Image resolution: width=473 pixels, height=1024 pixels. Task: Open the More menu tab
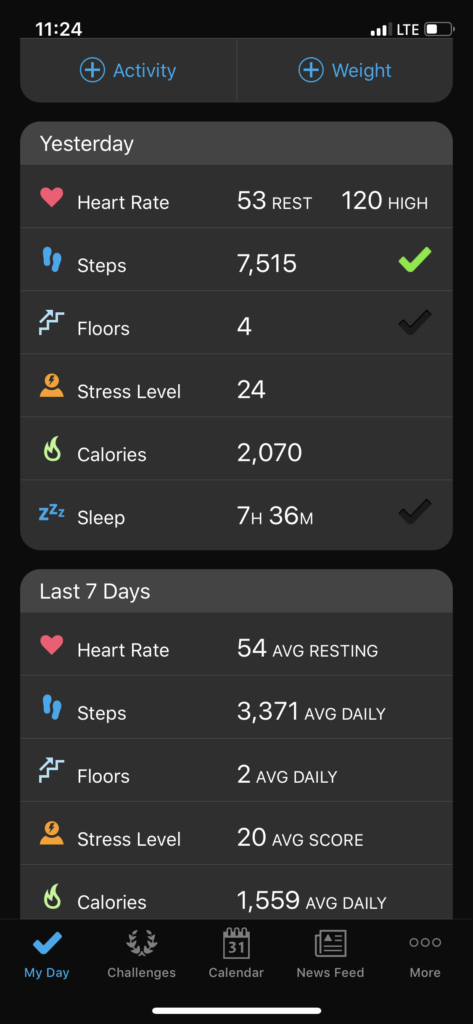tap(425, 953)
